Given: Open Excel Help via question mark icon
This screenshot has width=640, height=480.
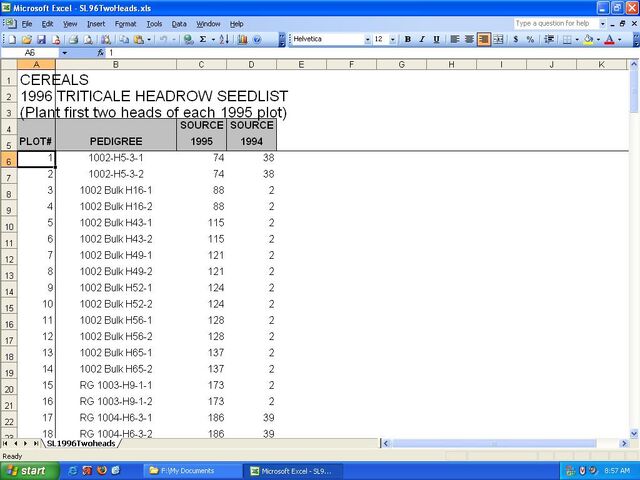Looking at the screenshot, I should [257, 39].
